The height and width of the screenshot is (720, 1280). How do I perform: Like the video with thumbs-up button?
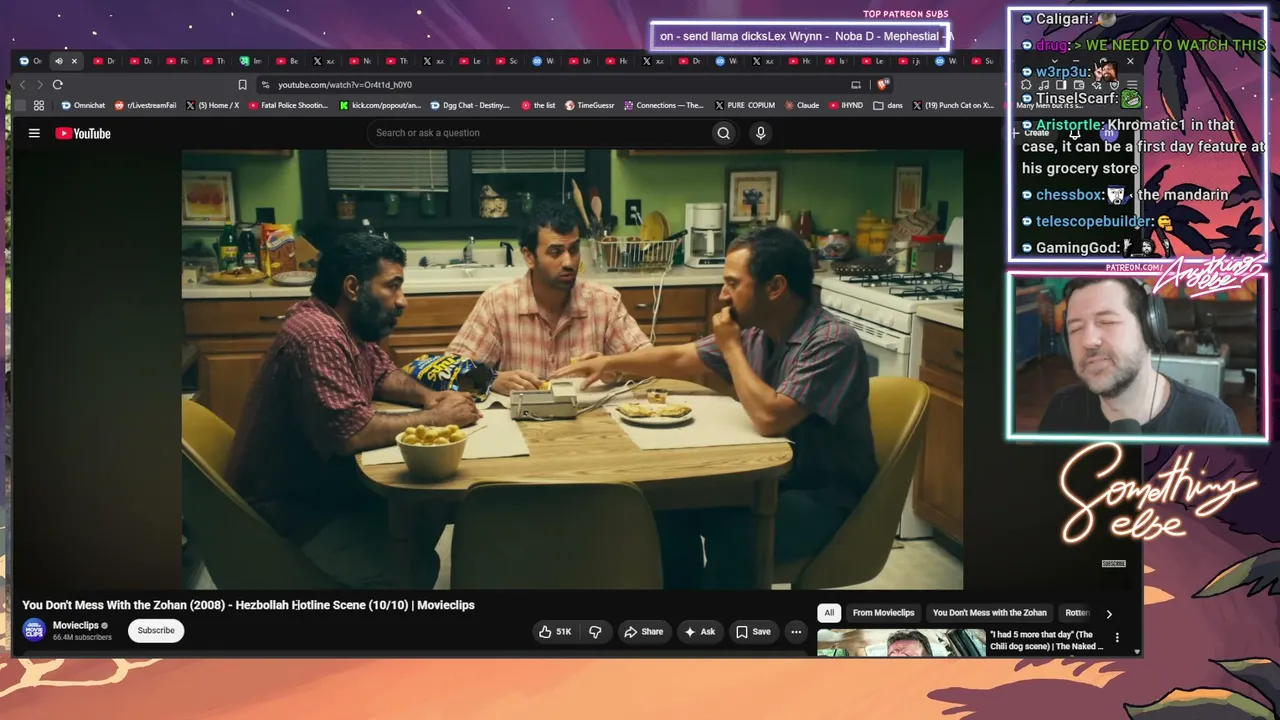click(x=556, y=632)
